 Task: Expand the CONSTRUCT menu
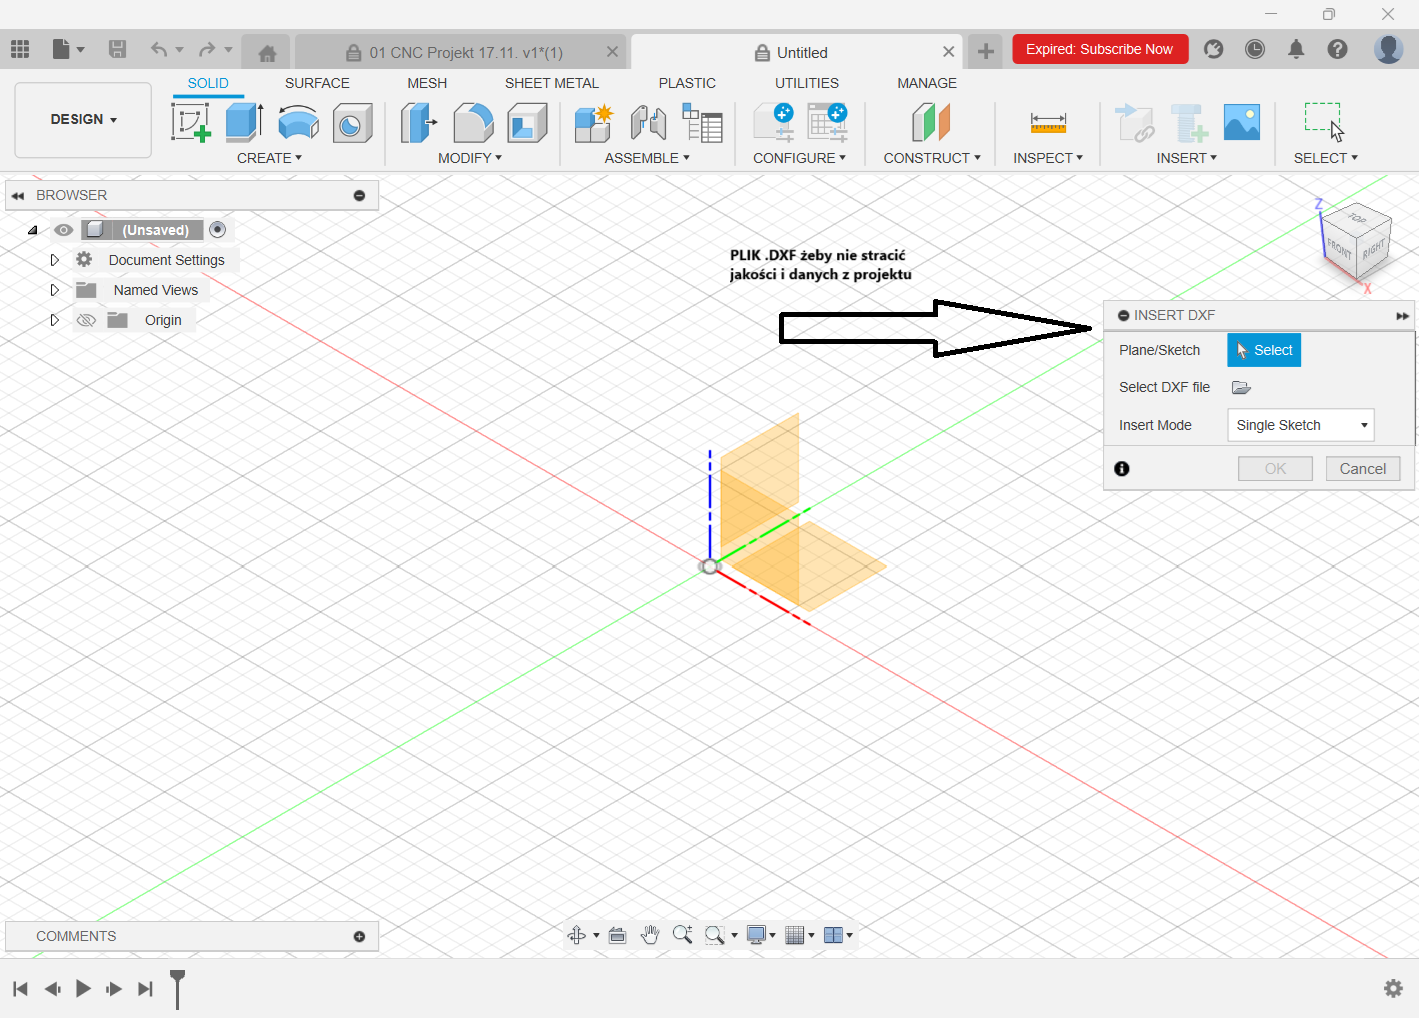932,158
